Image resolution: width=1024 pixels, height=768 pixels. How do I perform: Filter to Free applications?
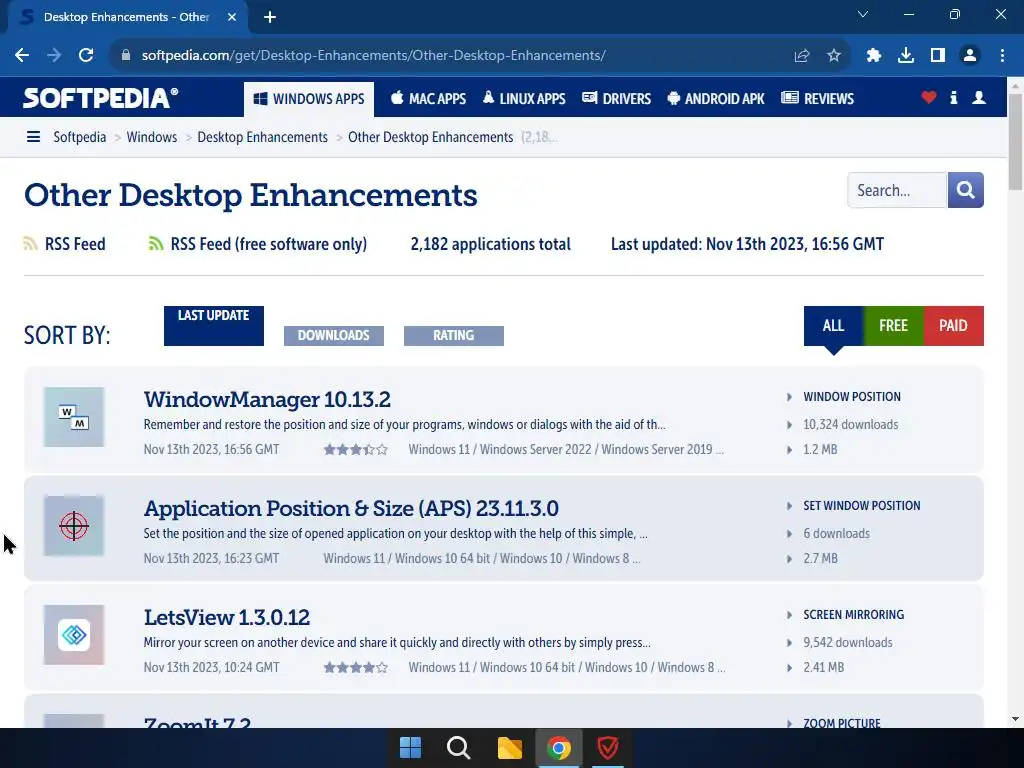tap(893, 326)
